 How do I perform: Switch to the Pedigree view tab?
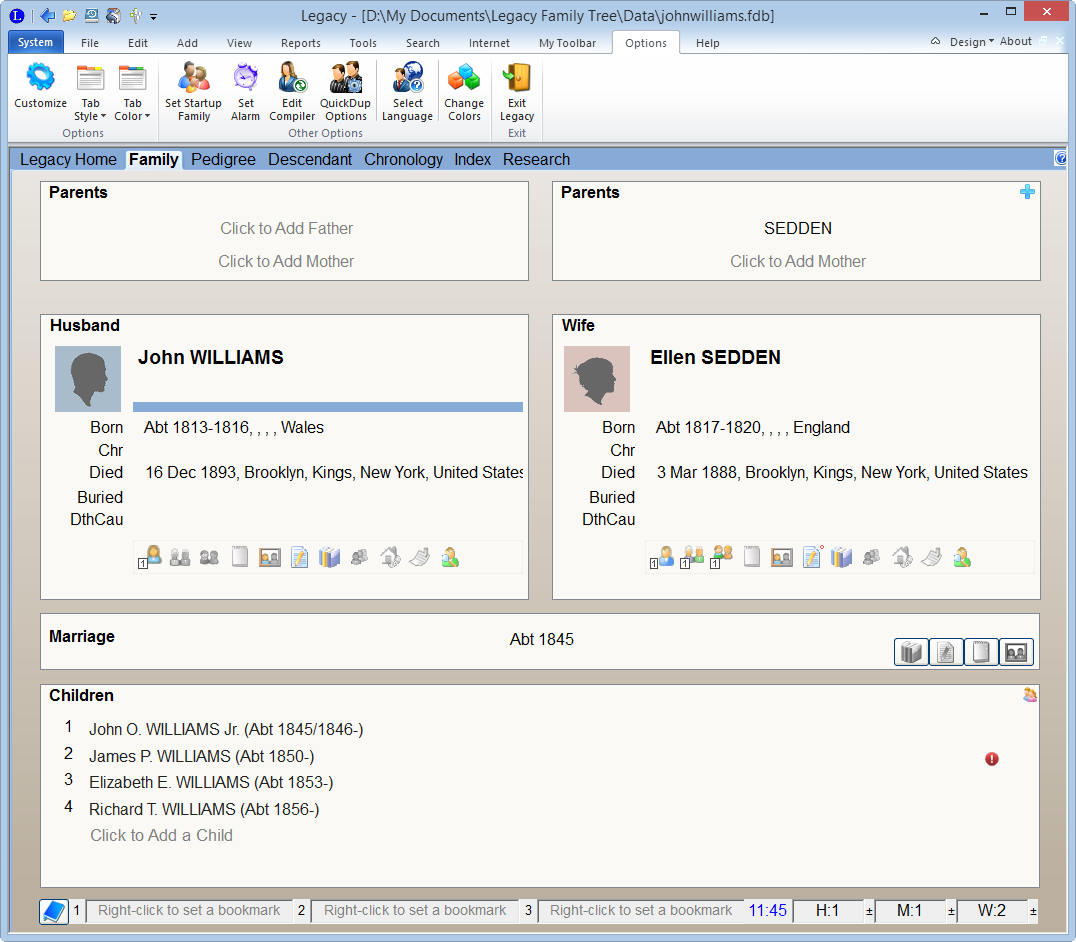(223, 160)
